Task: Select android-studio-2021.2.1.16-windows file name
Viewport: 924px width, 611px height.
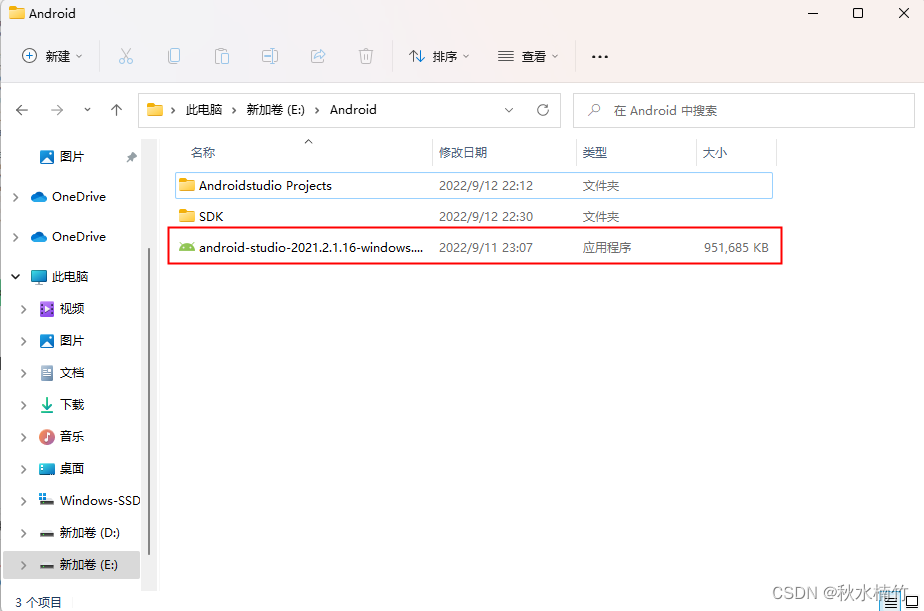Action: [x=311, y=247]
